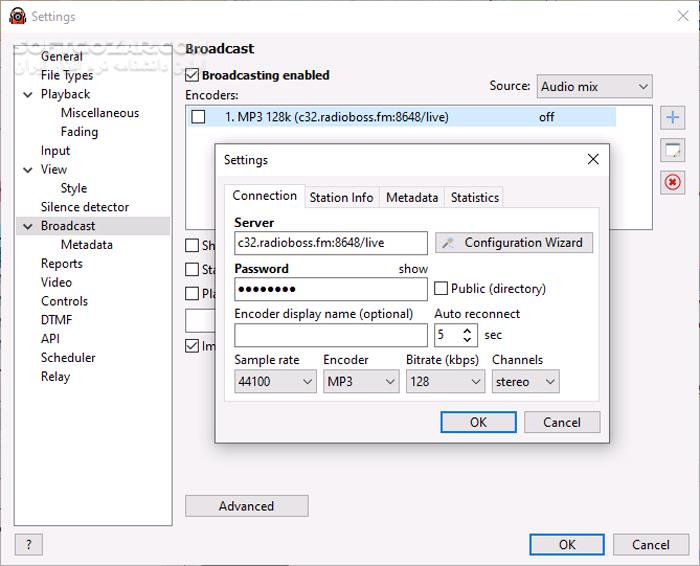The width and height of the screenshot is (700, 566).
Task: Toggle Broadcasting enabled checkbox
Action: click(x=192, y=75)
